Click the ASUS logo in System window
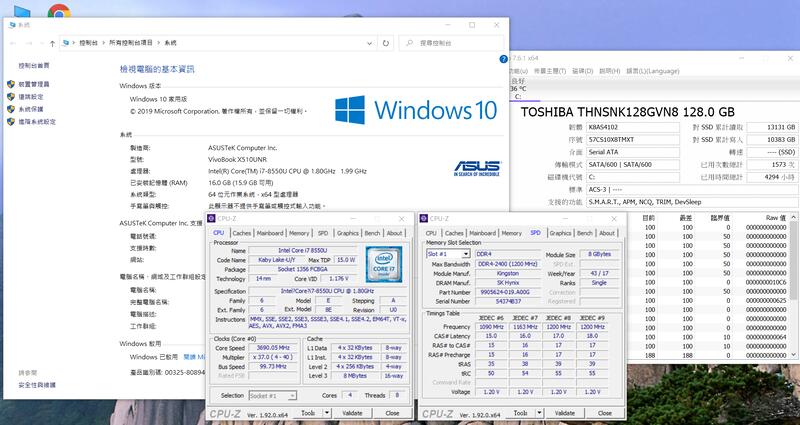Screen dimensions: 800x425 pyautogui.click(x=477, y=168)
